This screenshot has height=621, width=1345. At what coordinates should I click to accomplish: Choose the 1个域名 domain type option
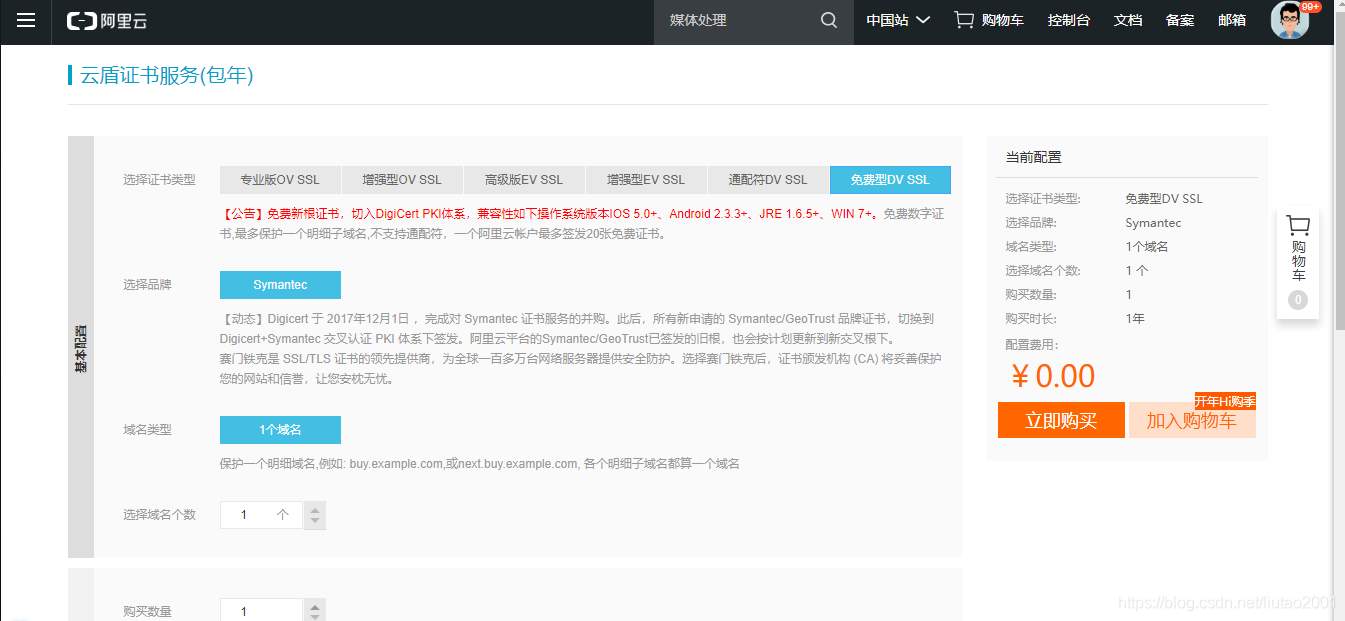click(280, 430)
